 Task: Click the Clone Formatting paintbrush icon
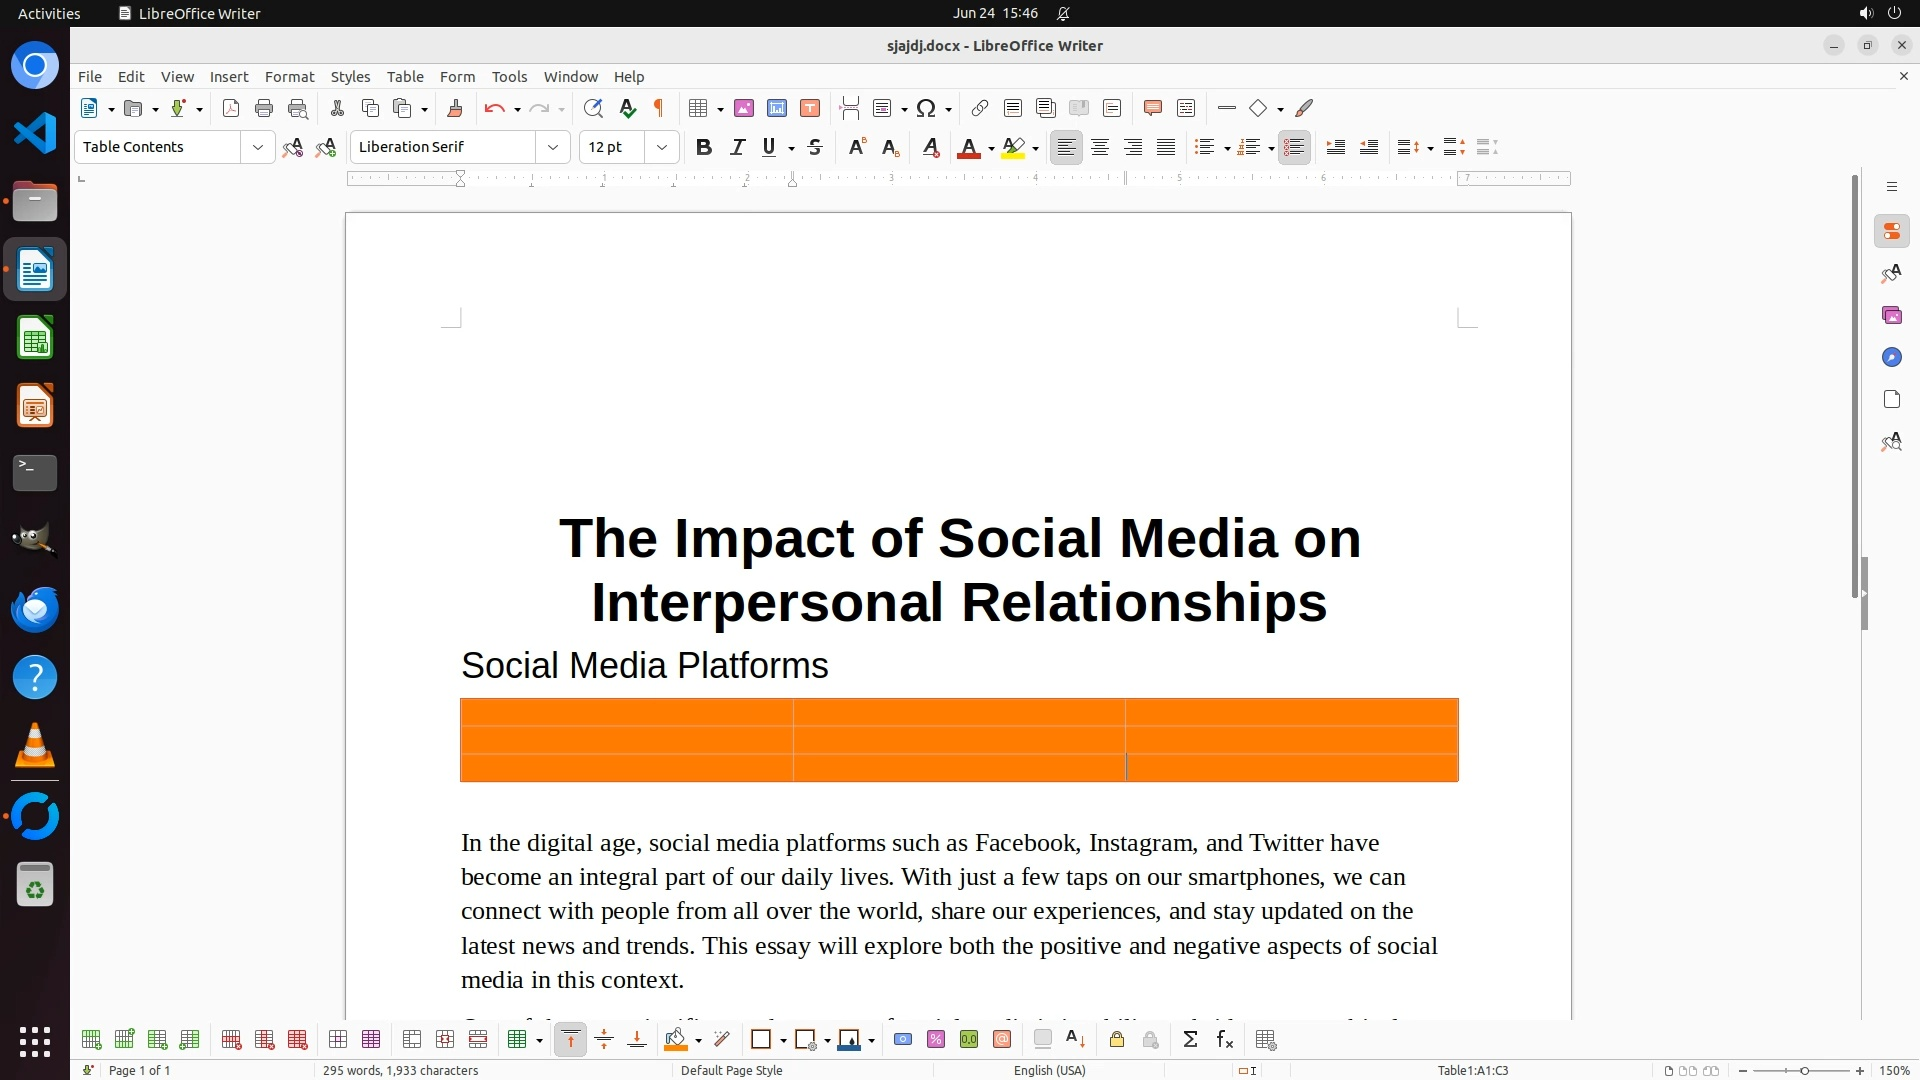[x=455, y=108]
